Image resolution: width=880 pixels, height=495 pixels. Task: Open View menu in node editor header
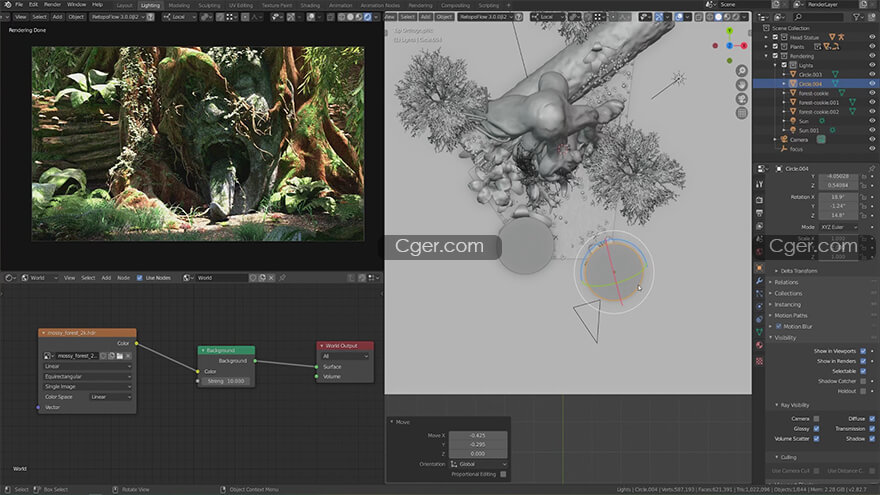(69, 277)
